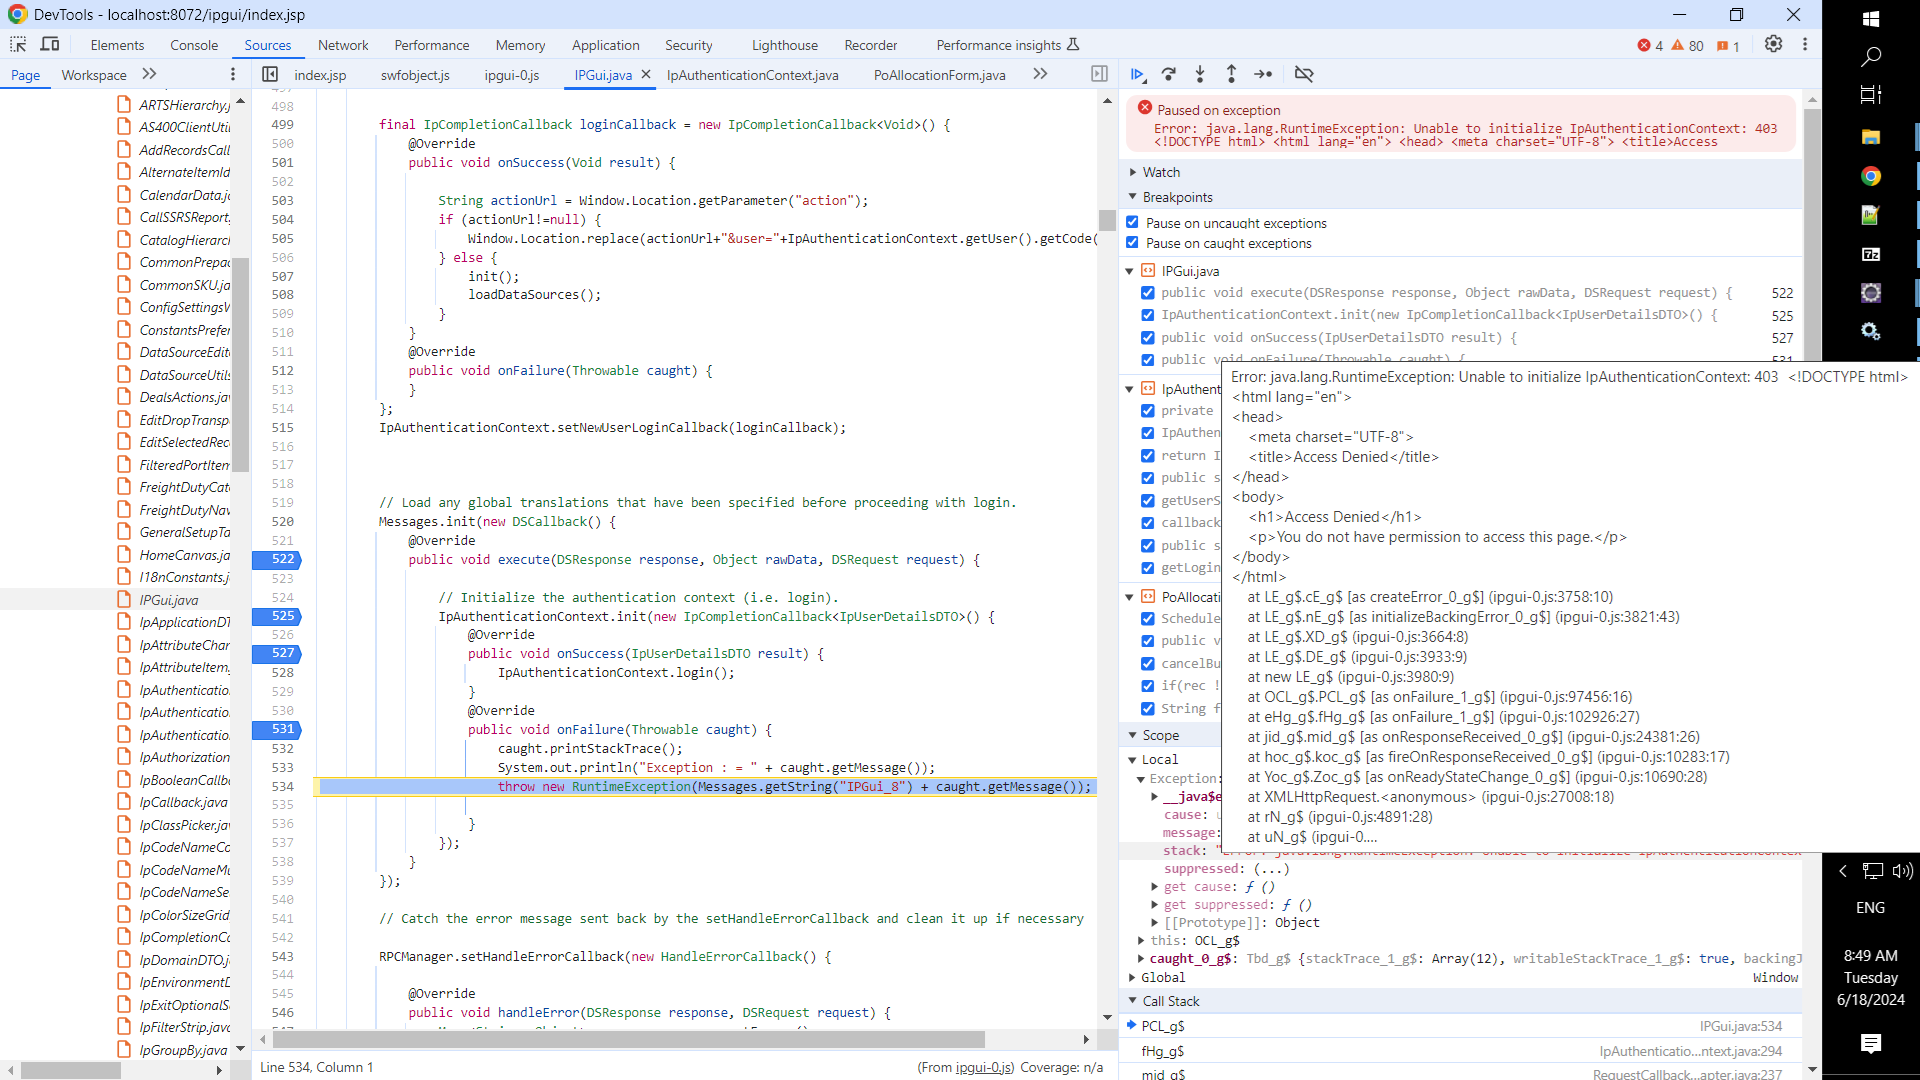
Task: Activate inspect element picker
Action: coord(18,44)
